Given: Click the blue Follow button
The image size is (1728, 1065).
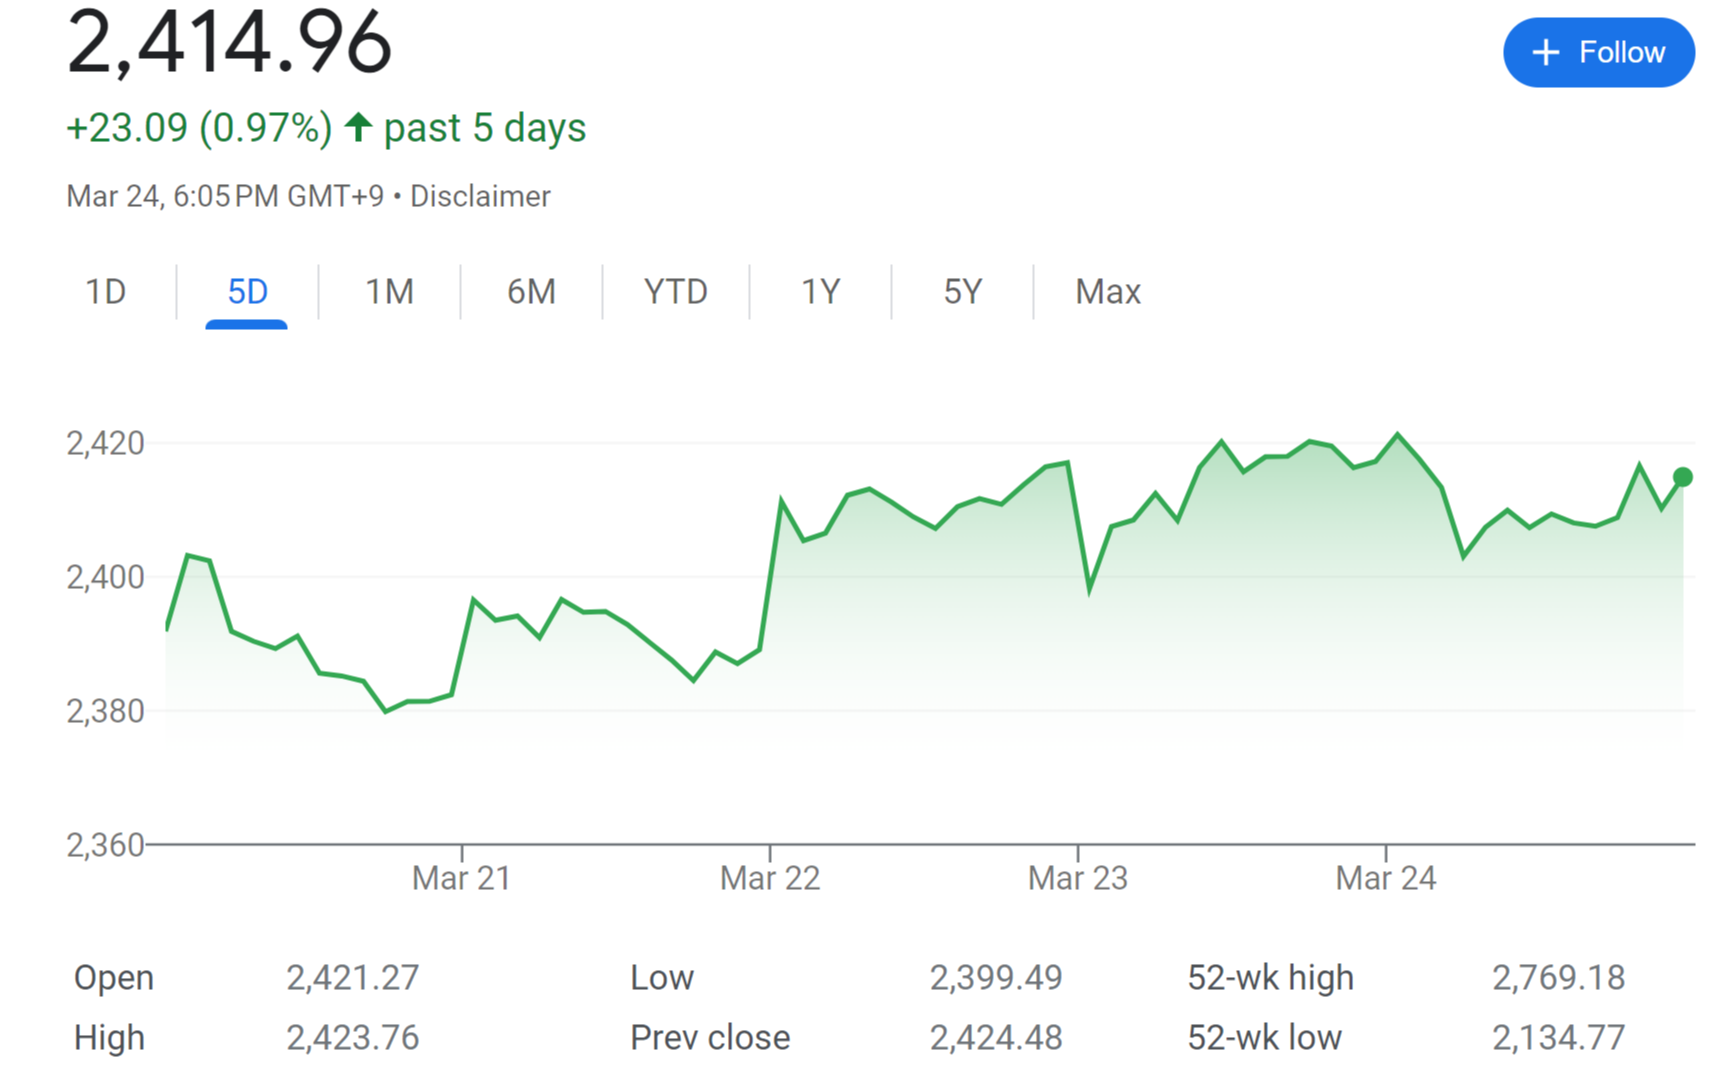Looking at the screenshot, I should [1598, 52].
